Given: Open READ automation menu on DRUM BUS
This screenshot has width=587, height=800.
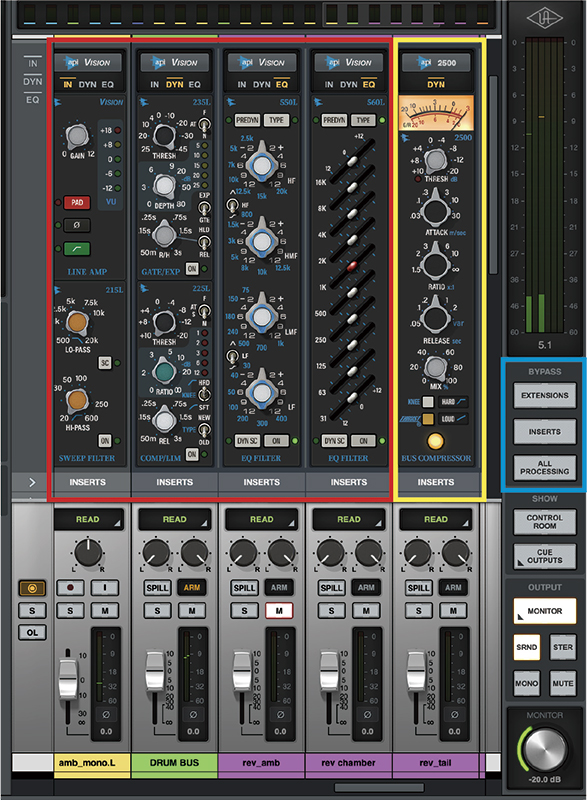Looking at the screenshot, I should [x=175, y=519].
